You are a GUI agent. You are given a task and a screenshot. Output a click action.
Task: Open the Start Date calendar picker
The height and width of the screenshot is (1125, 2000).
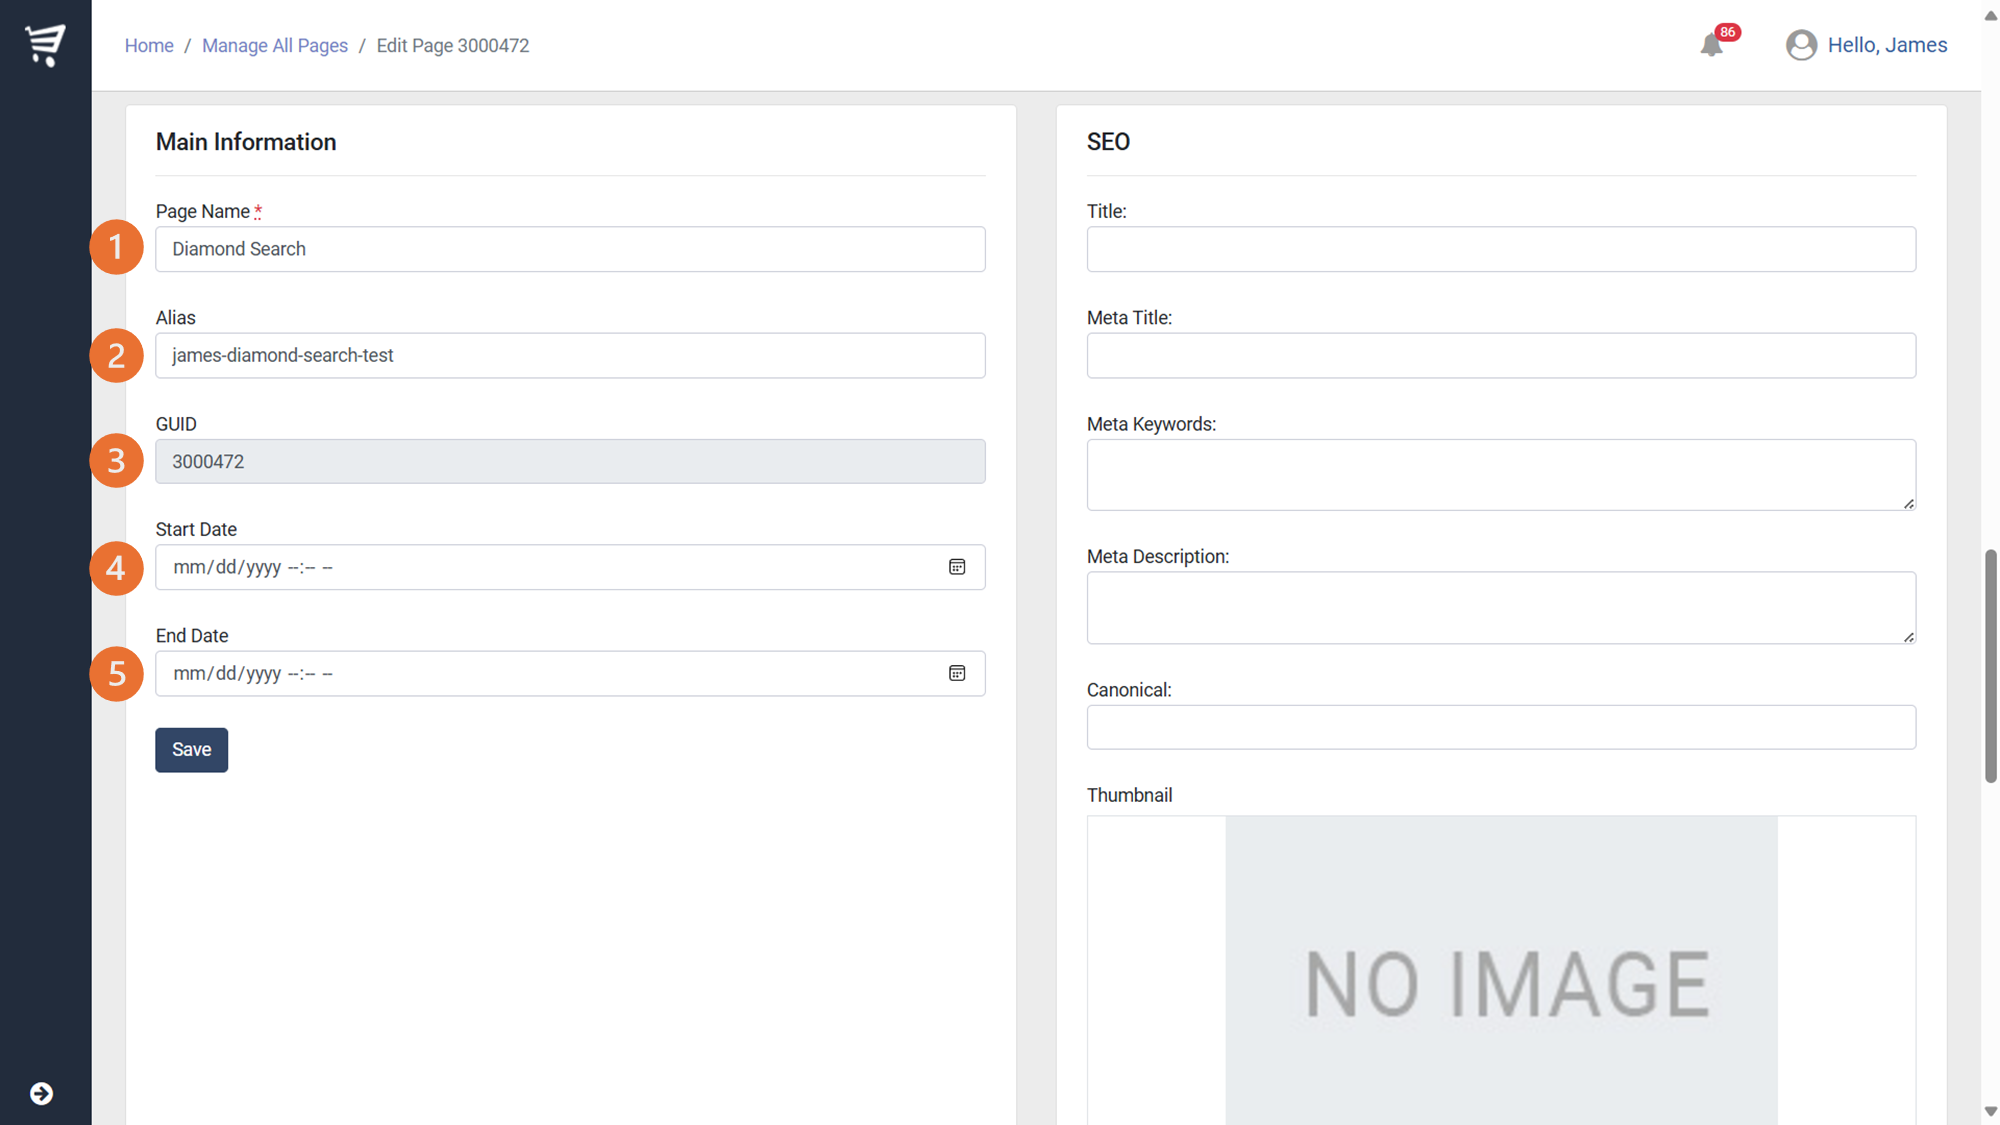957,567
